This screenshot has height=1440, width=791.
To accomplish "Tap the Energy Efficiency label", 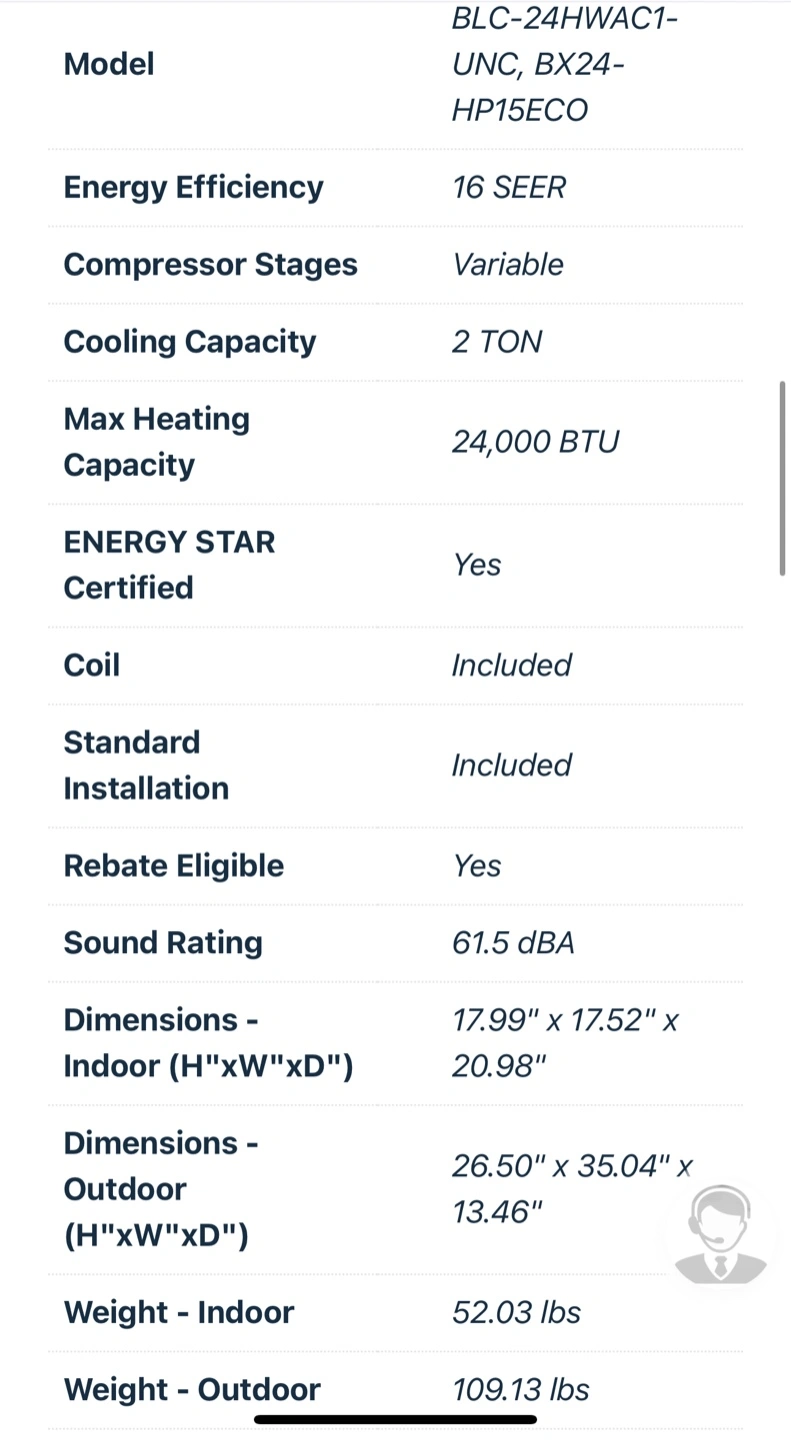I will [193, 187].
